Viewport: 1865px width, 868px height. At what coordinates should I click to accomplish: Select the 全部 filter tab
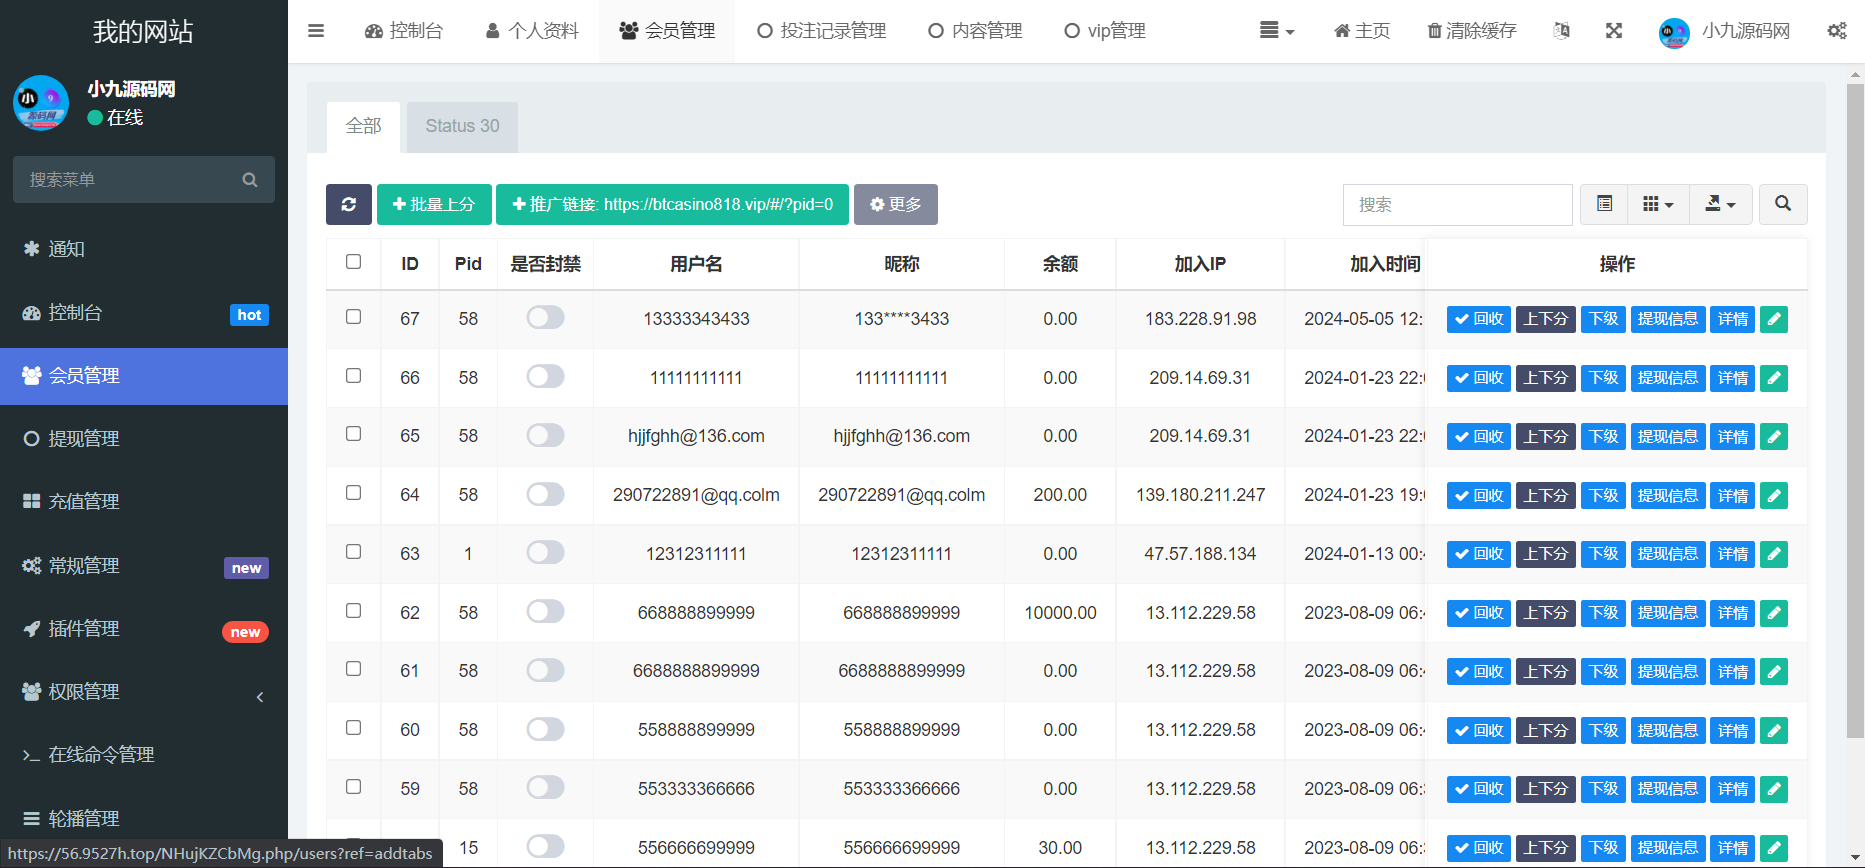coord(364,126)
